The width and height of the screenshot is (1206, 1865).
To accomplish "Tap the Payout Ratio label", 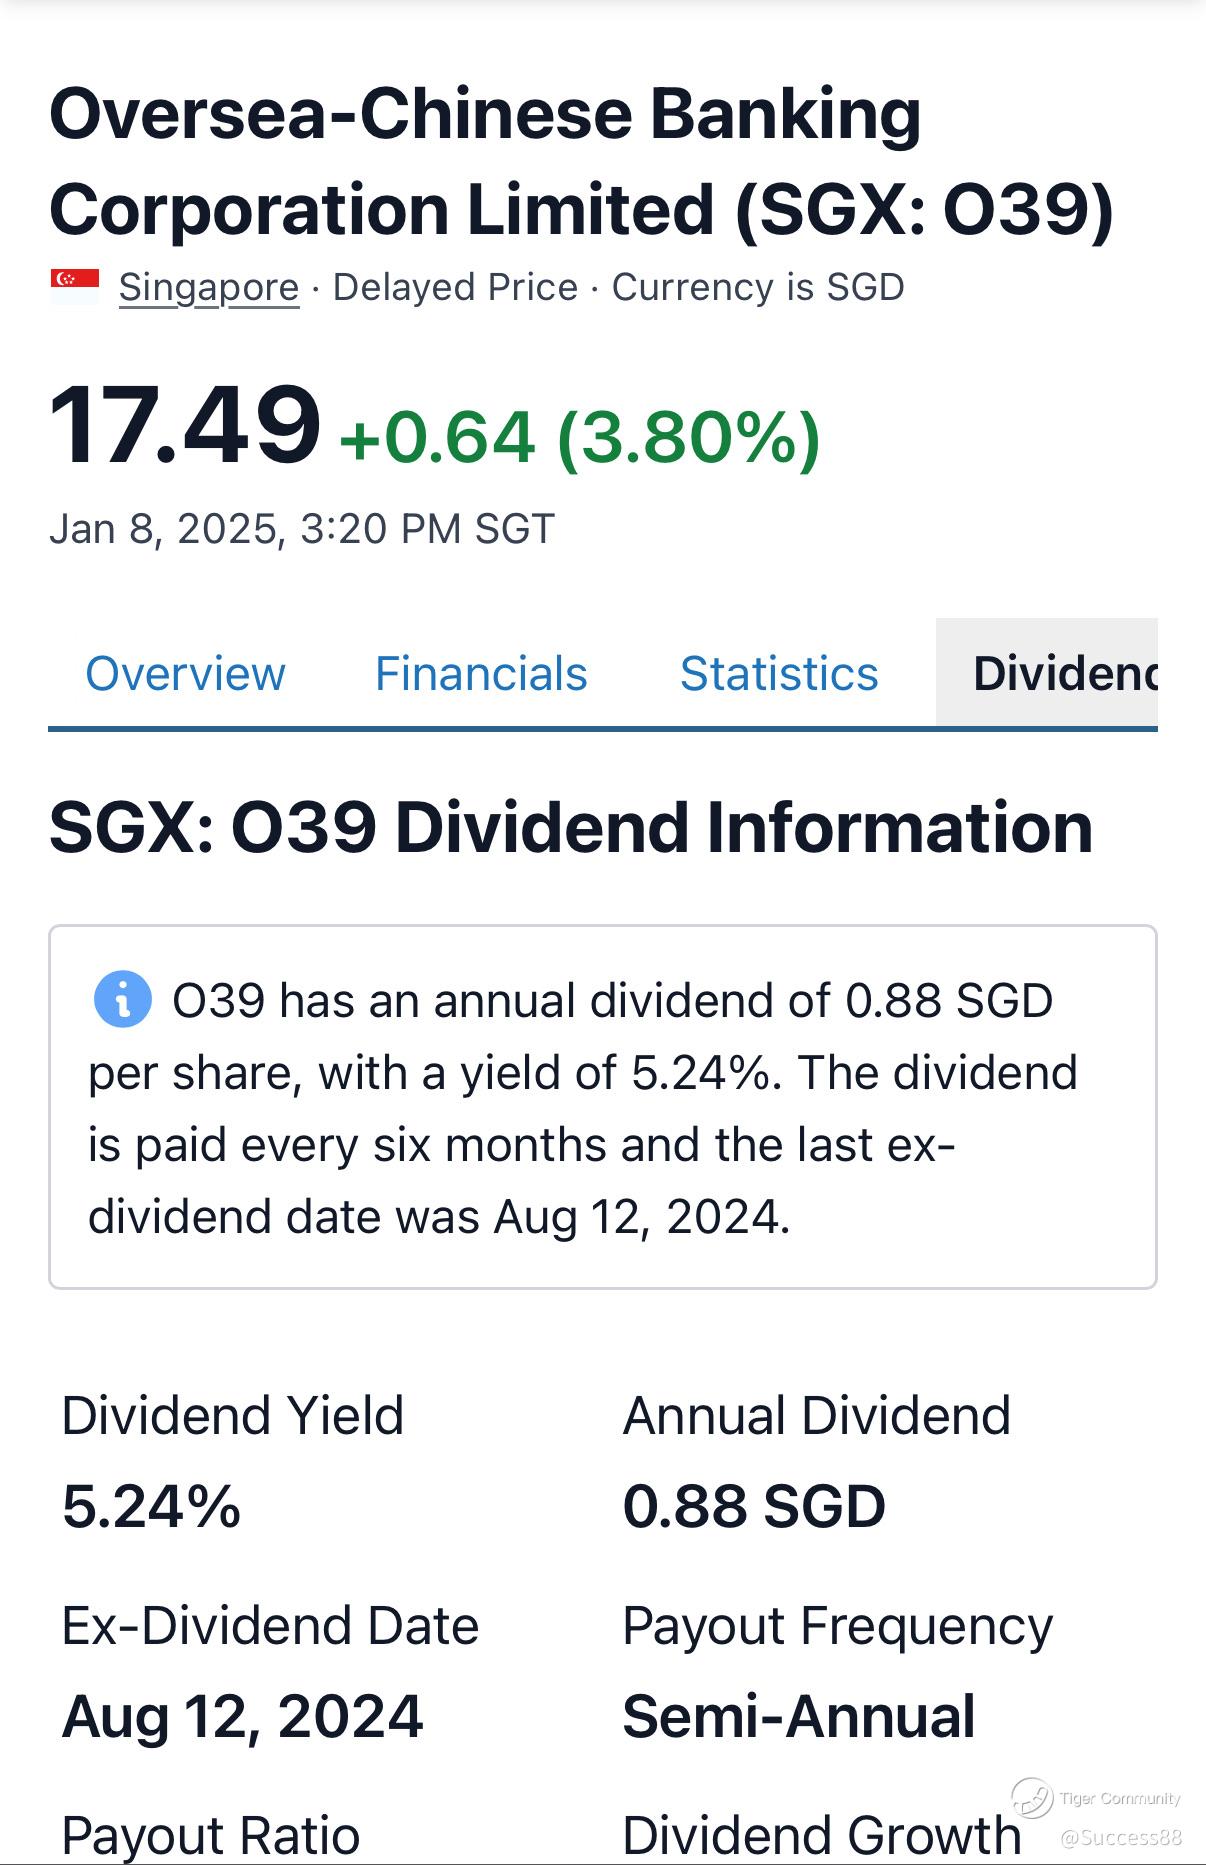I will (210, 1836).
